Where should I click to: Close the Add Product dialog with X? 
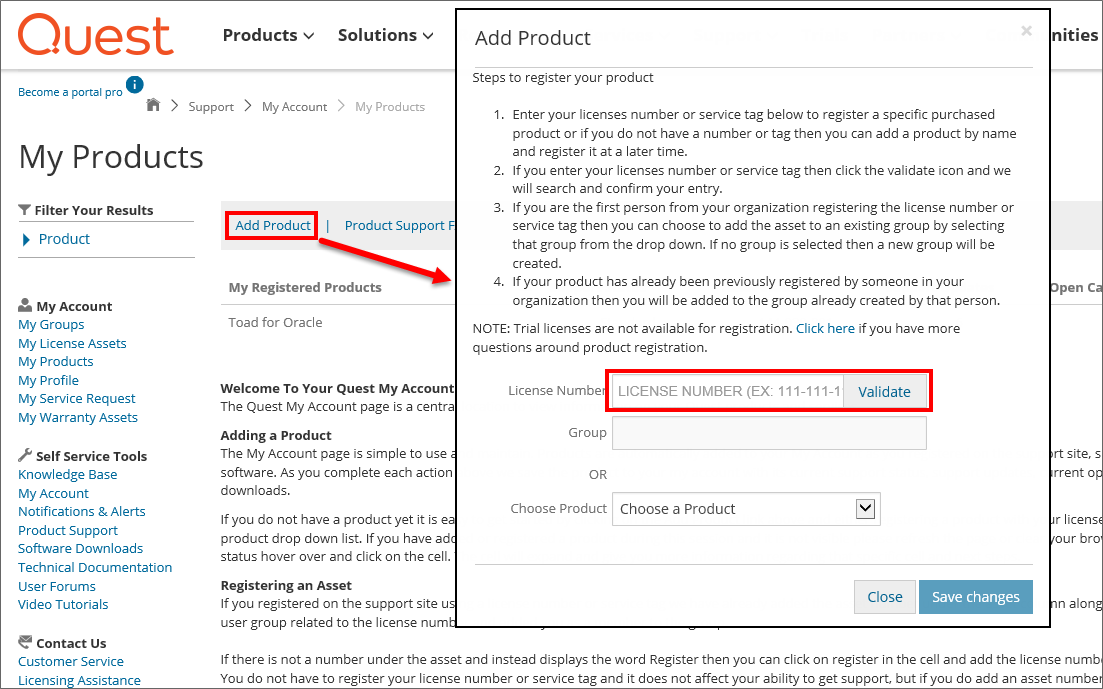[1026, 30]
